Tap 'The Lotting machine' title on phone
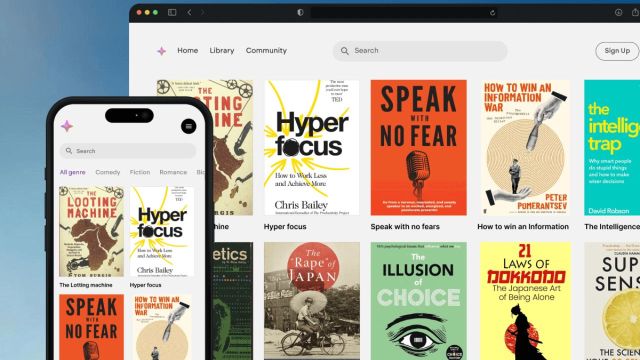640x360 pixels. tap(86, 285)
